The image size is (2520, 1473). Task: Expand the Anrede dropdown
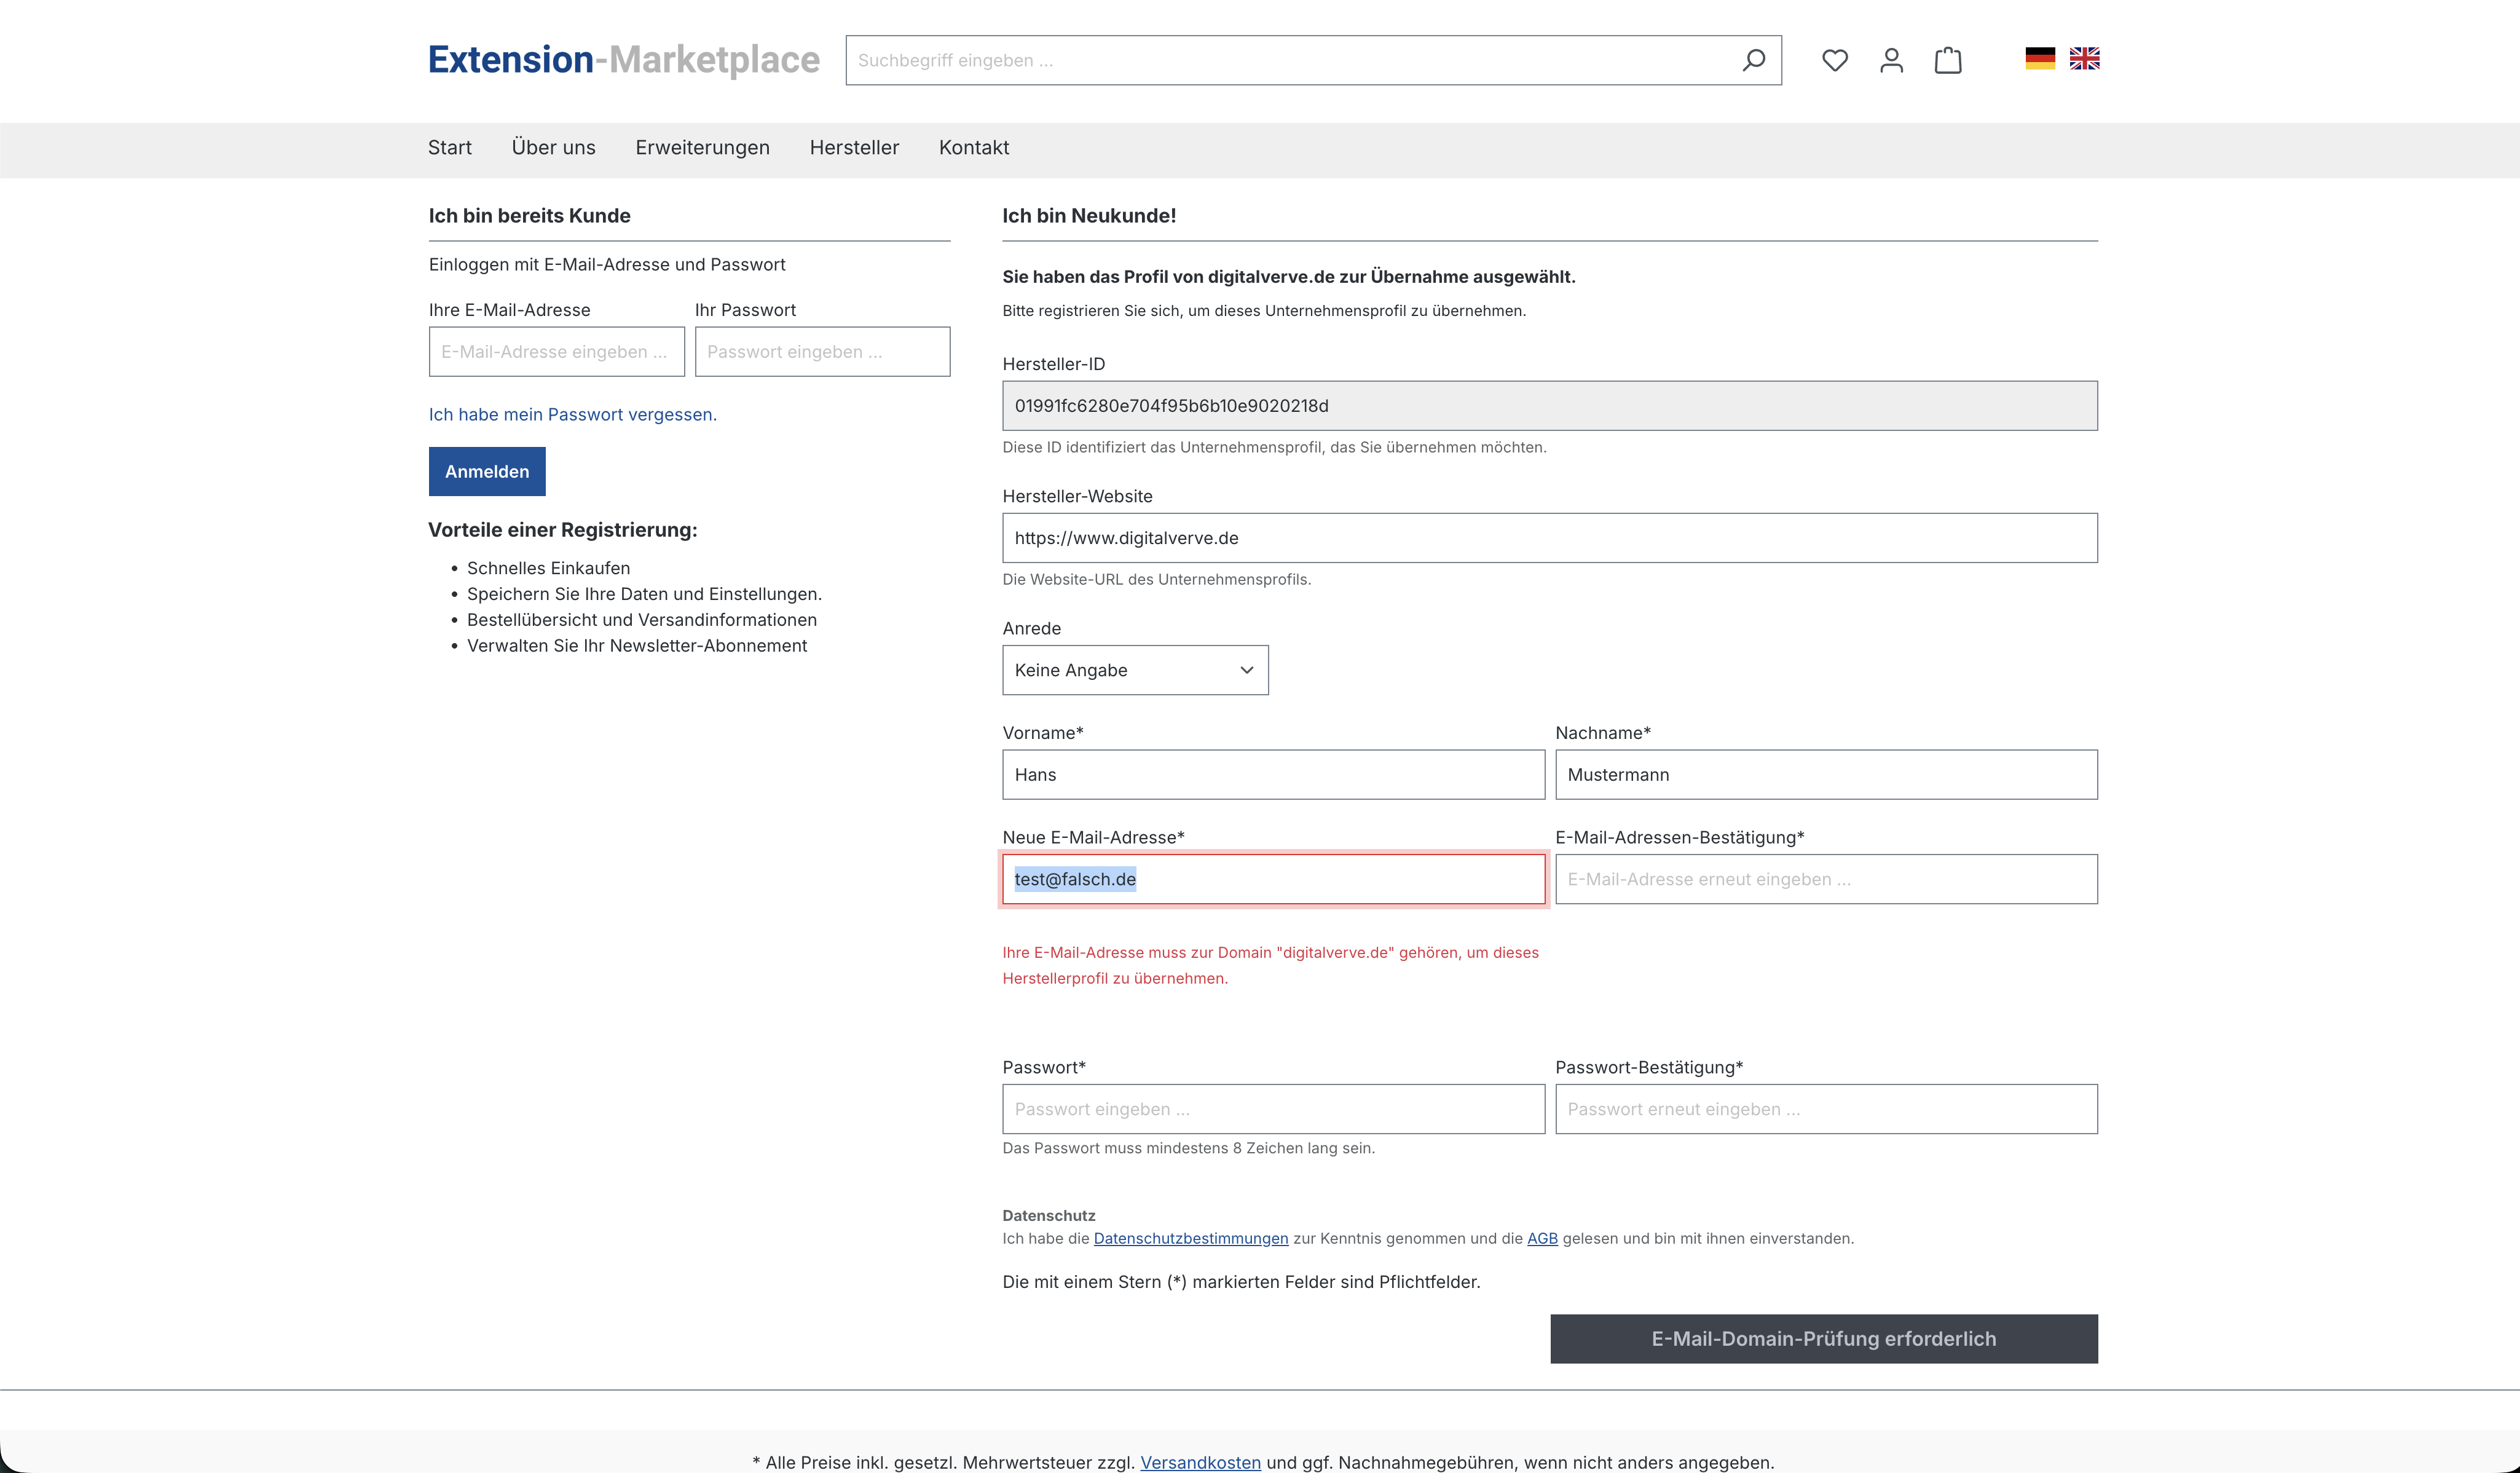pos(1134,670)
